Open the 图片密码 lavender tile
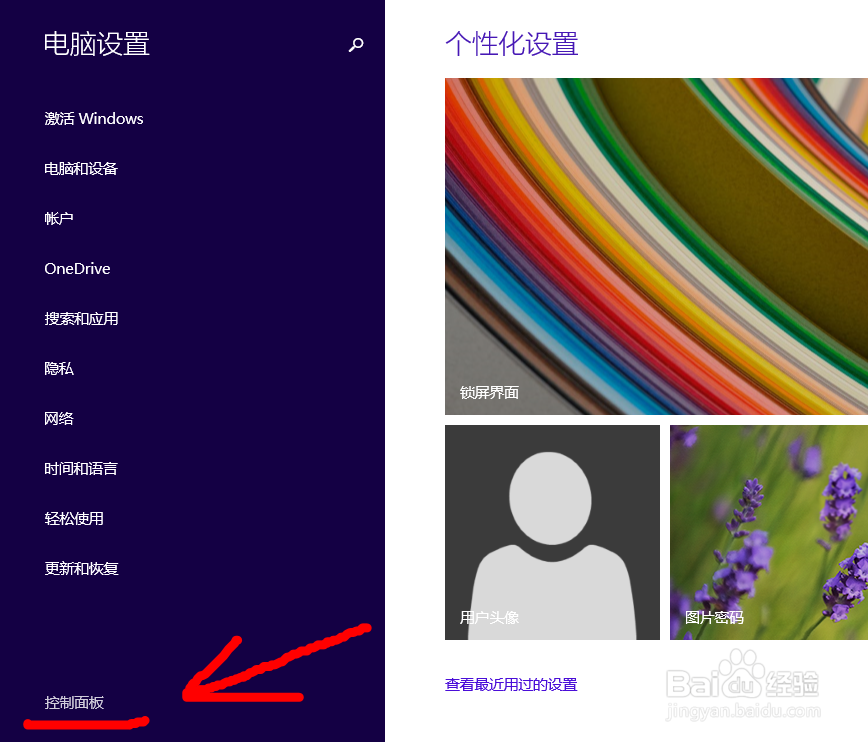This screenshot has width=868, height=742. [x=769, y=532]
